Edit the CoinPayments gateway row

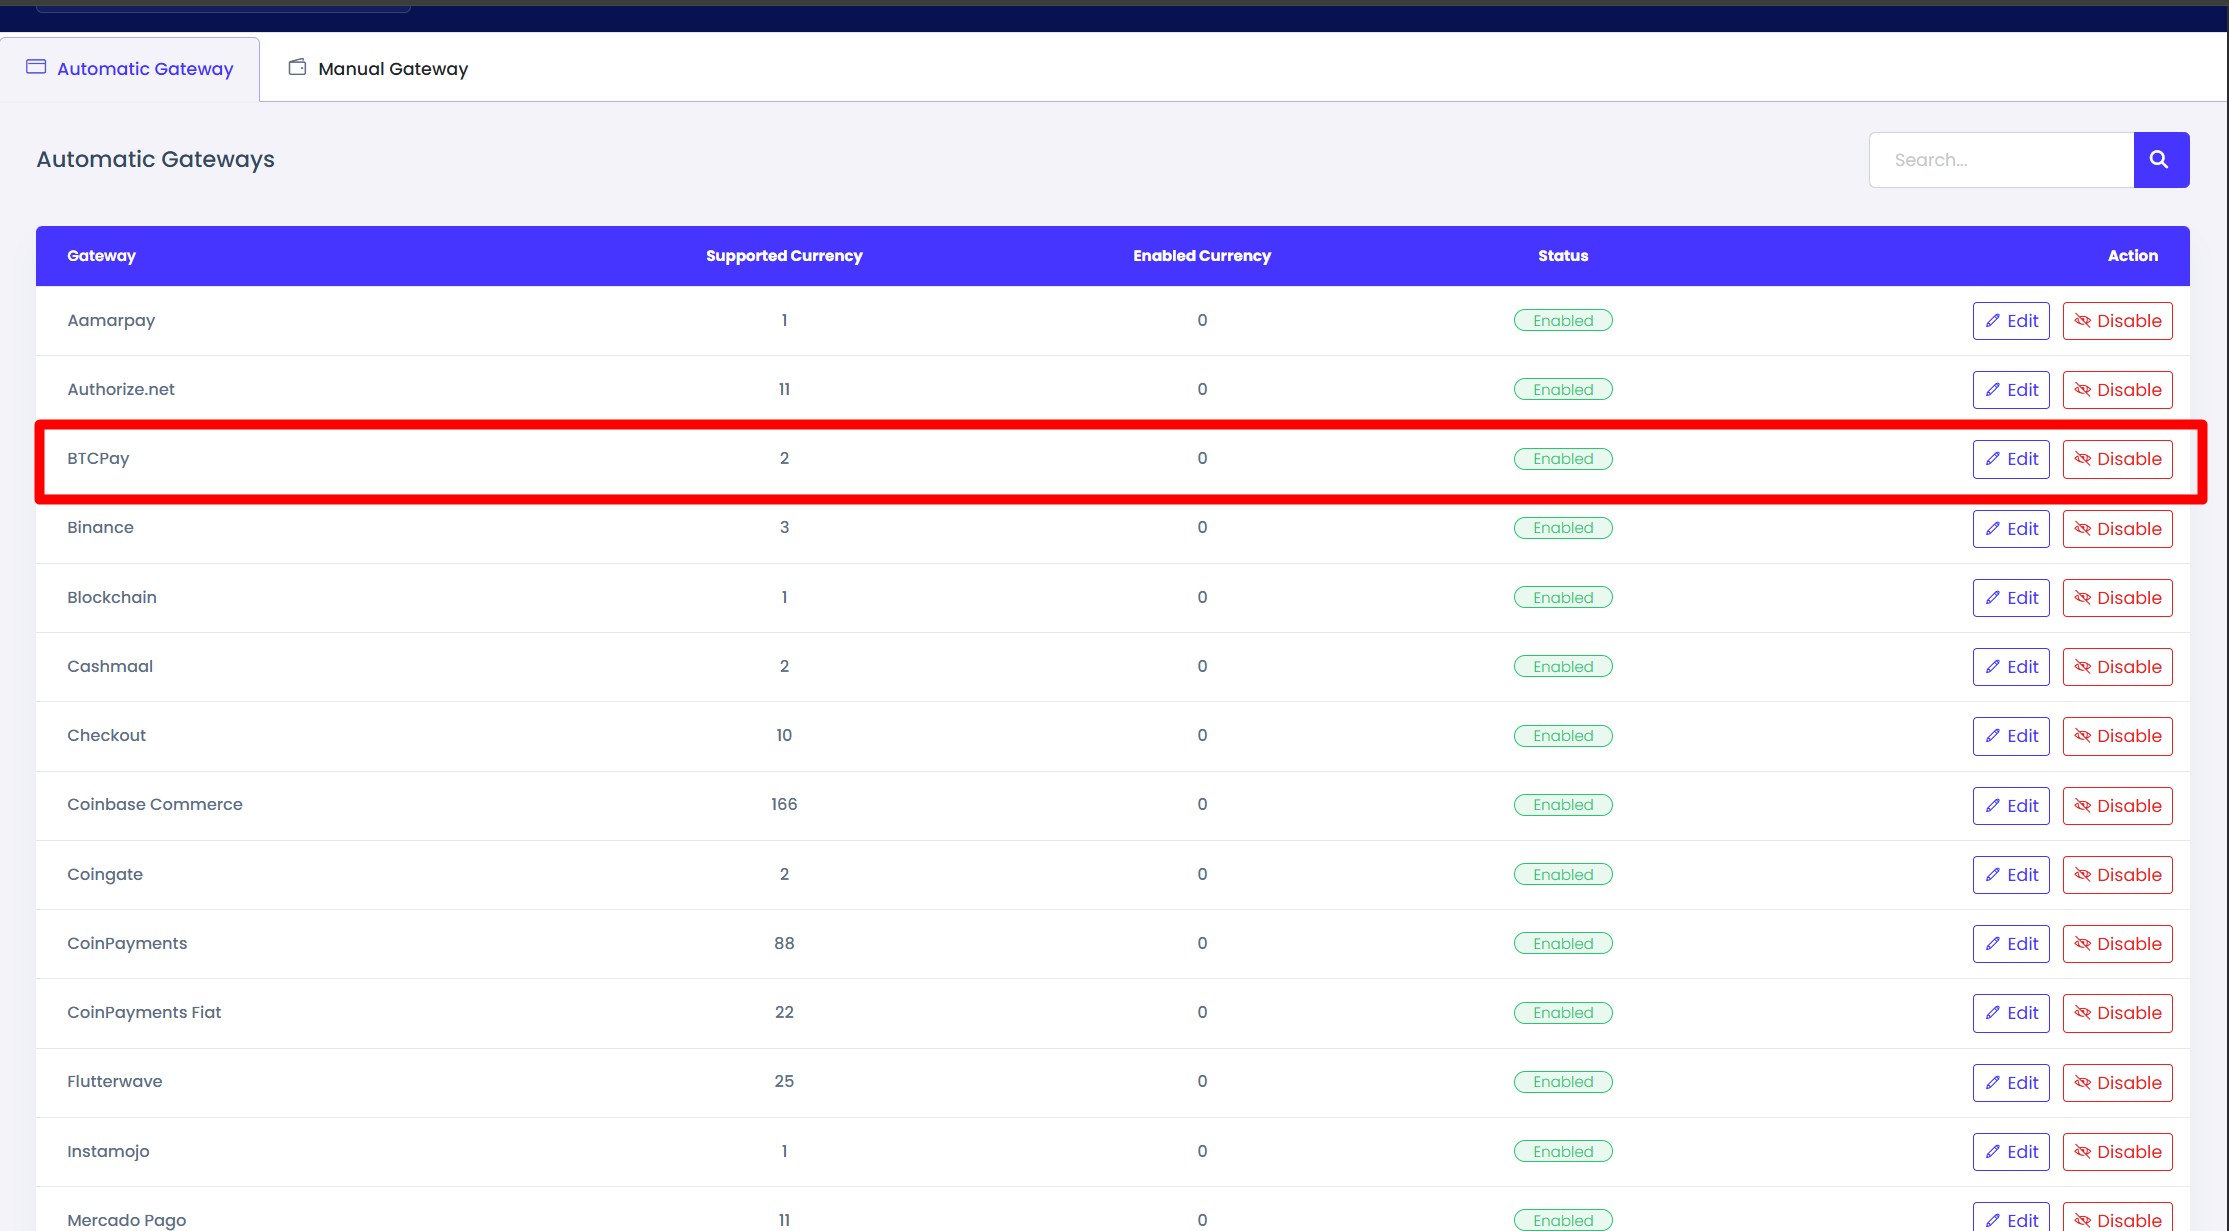(2011, 944)
